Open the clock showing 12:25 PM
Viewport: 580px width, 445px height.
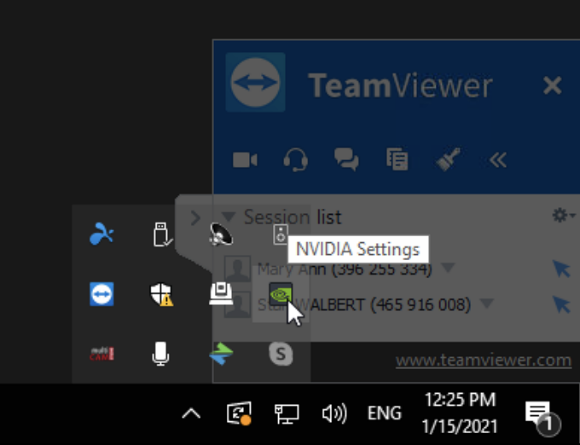(460, 413)
